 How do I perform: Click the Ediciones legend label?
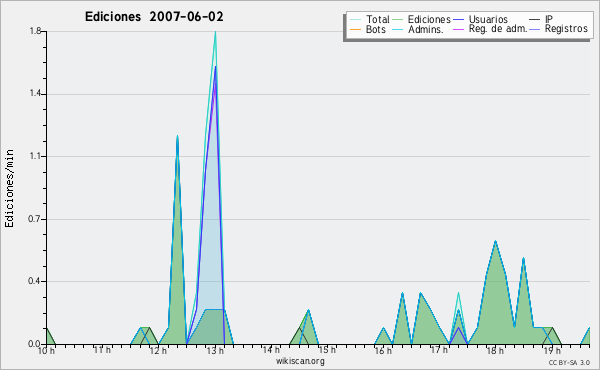coord(429,19)
